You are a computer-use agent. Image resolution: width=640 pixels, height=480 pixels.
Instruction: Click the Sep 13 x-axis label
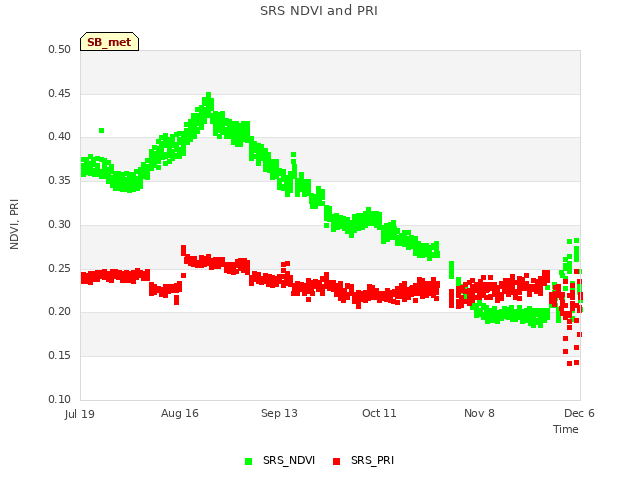coord(279,413)
